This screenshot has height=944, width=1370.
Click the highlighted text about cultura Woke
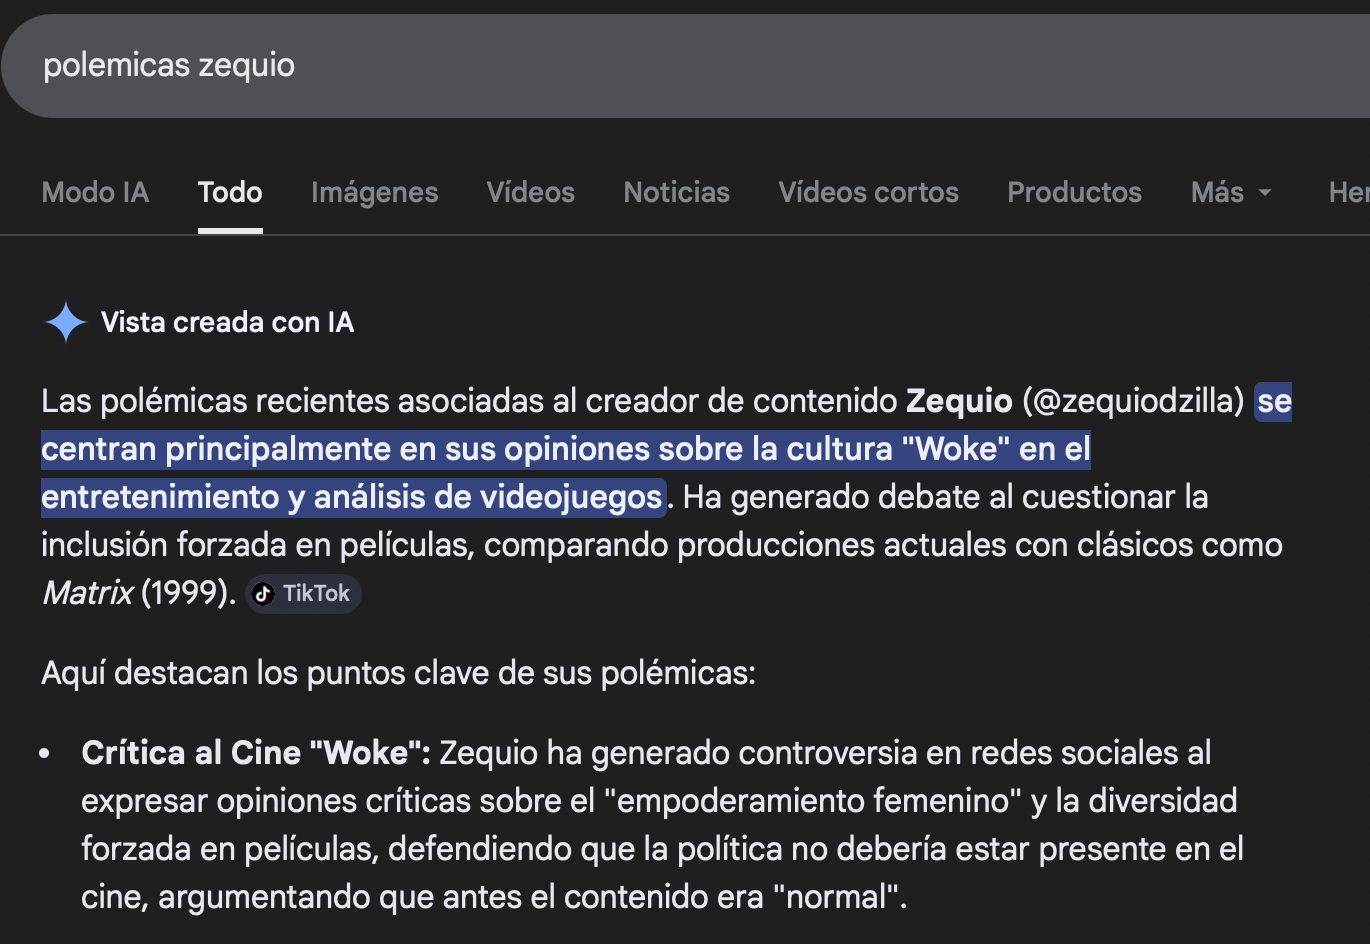(x=565, y=450)
